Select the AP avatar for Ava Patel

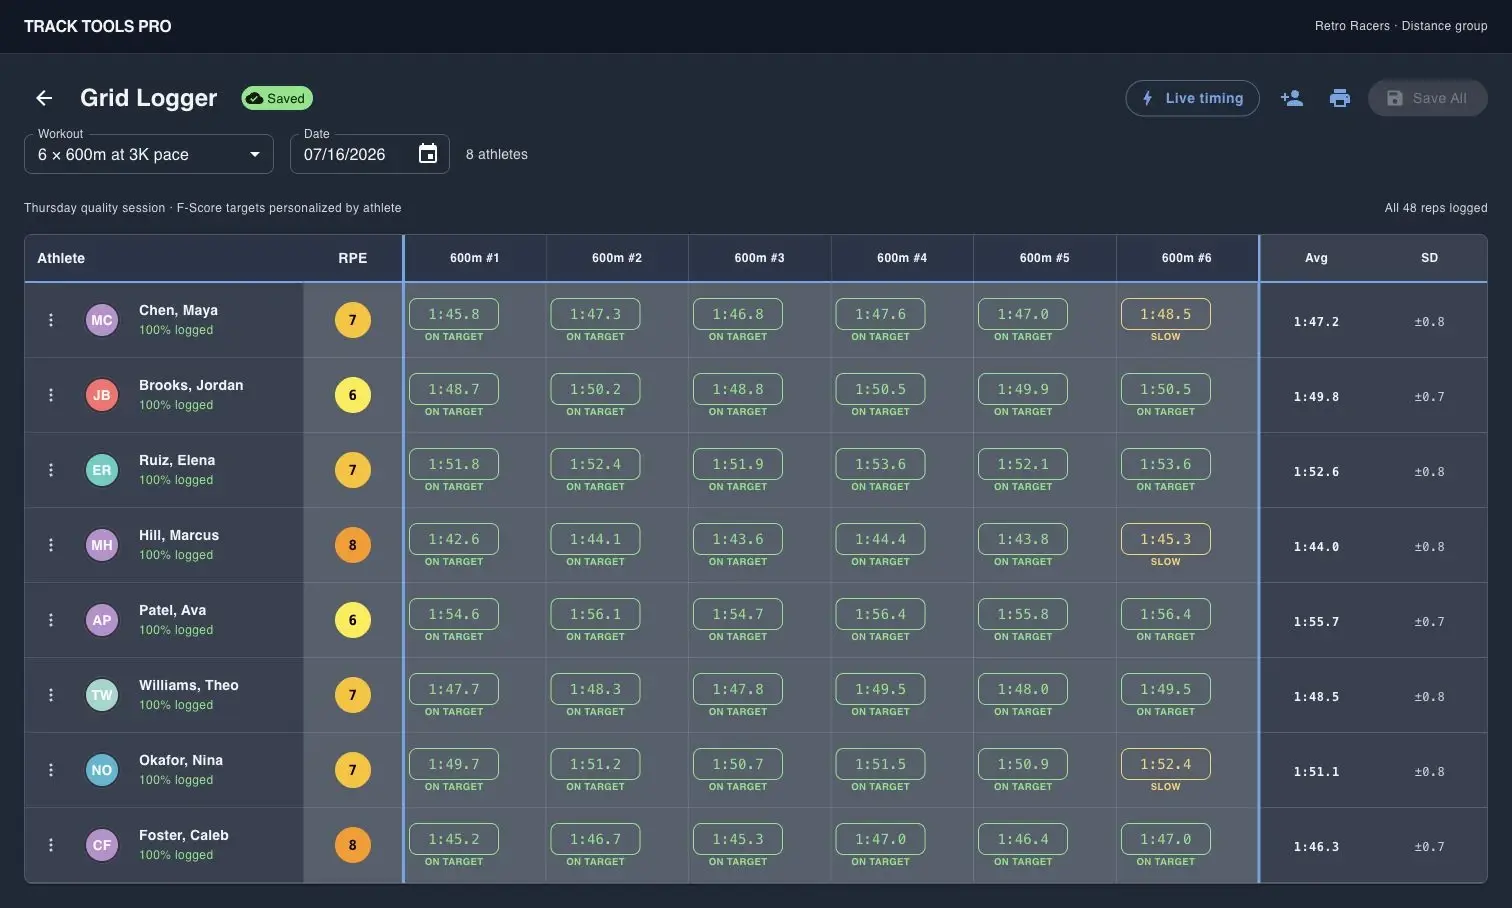102,620
